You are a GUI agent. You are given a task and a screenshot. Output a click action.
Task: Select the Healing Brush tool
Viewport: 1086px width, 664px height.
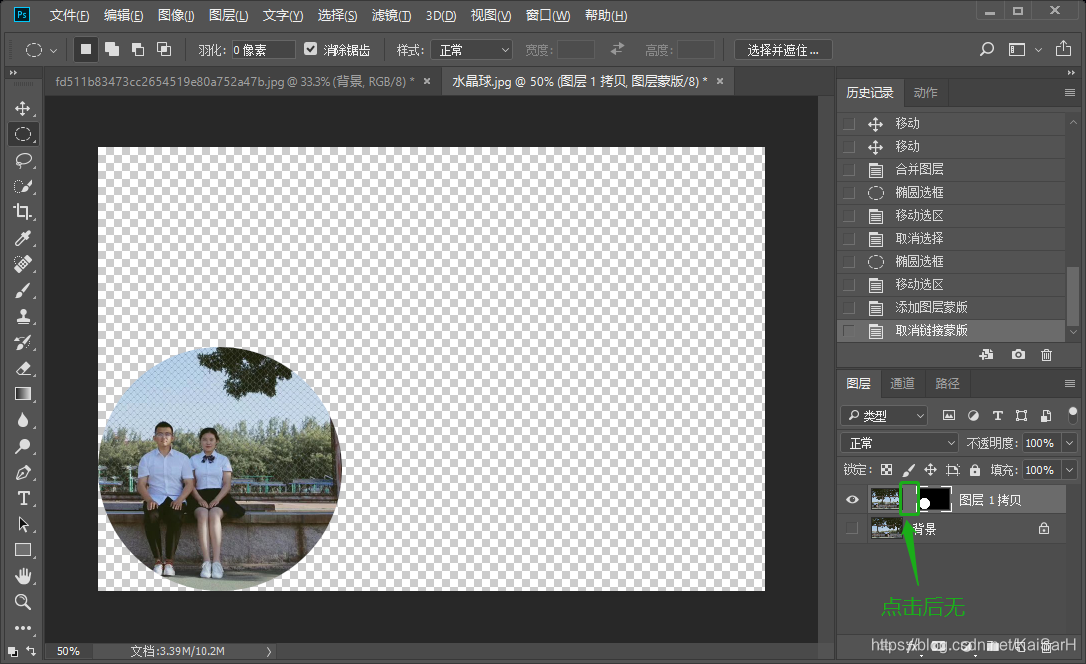tap(23, 264)
